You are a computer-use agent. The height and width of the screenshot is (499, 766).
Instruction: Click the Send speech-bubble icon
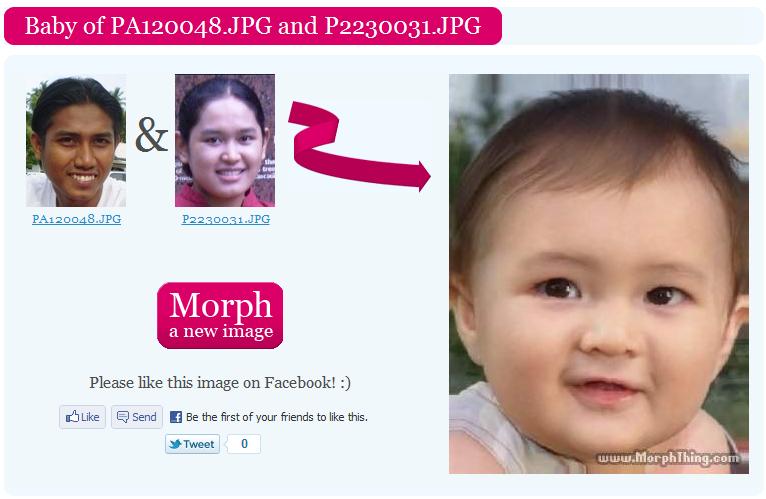[x=123, y=417]
